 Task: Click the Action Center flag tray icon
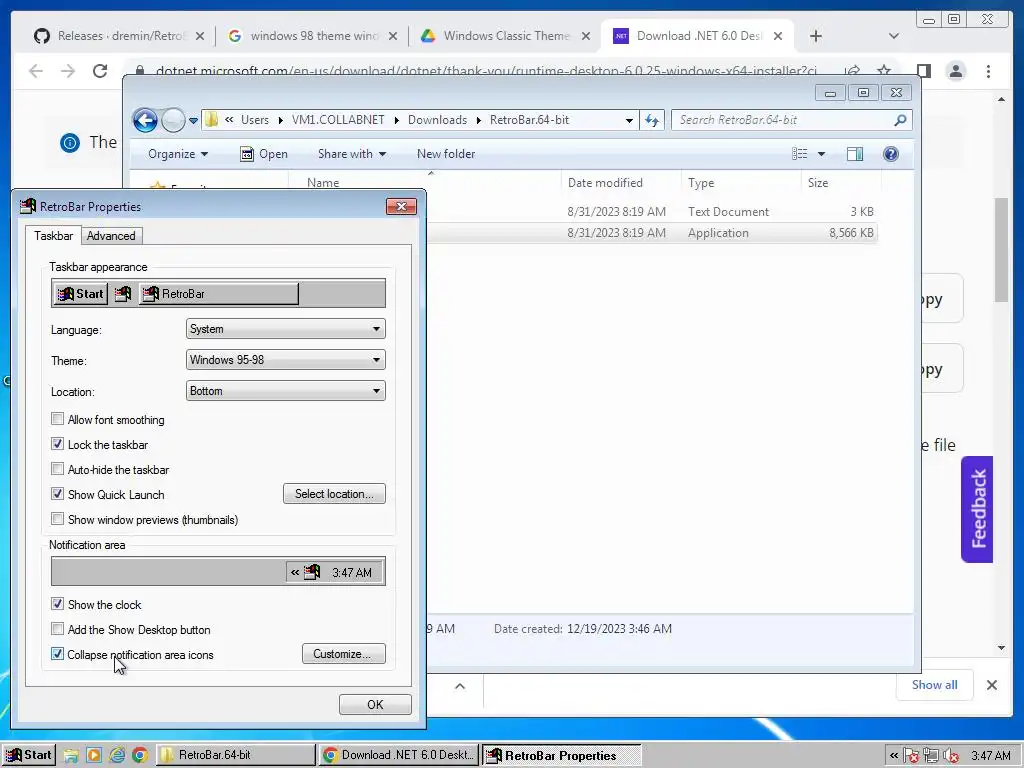point(911,756)
